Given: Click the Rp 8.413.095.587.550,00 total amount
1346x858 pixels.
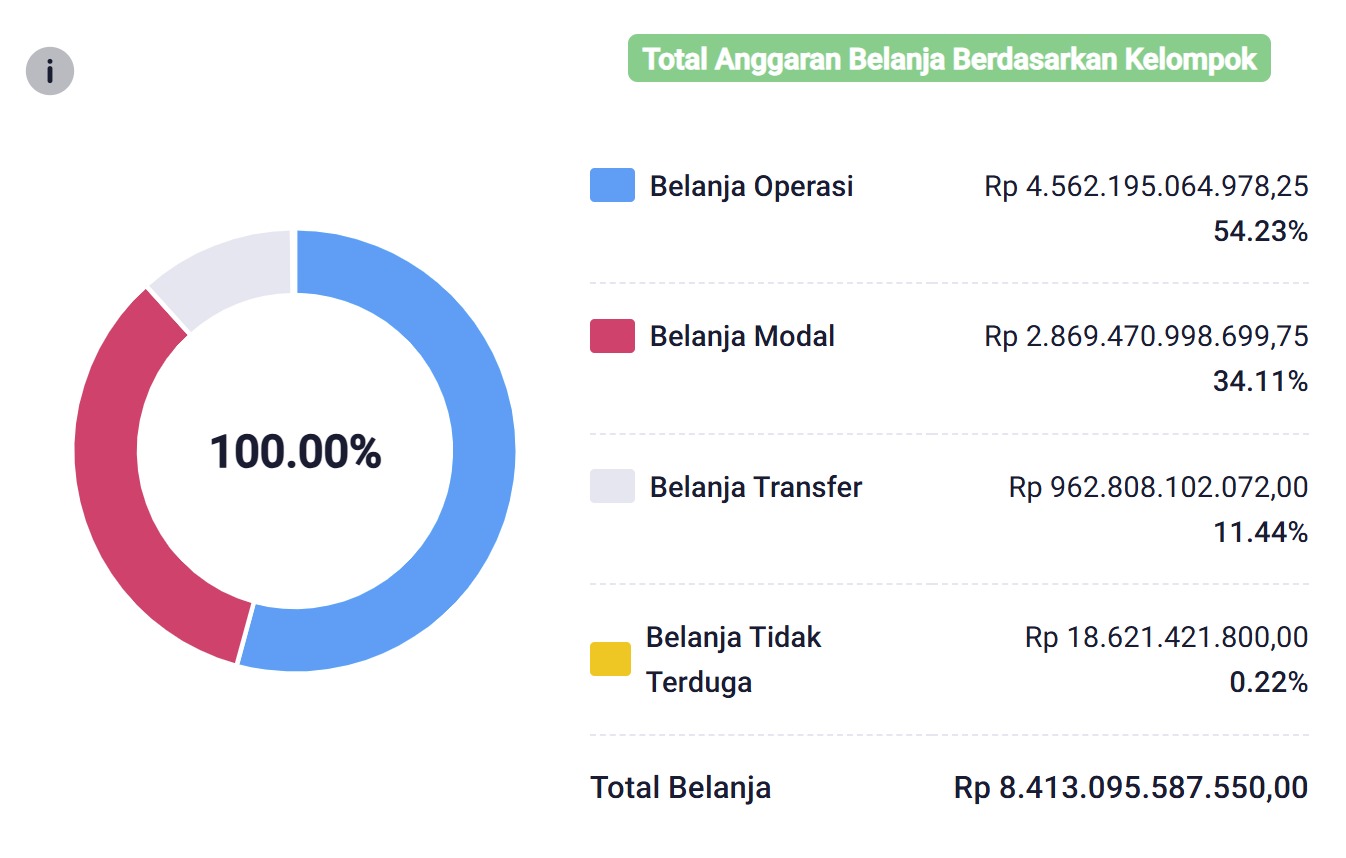Looking at the screenshot, I should pyautogui.click(x=1131, y=787).
